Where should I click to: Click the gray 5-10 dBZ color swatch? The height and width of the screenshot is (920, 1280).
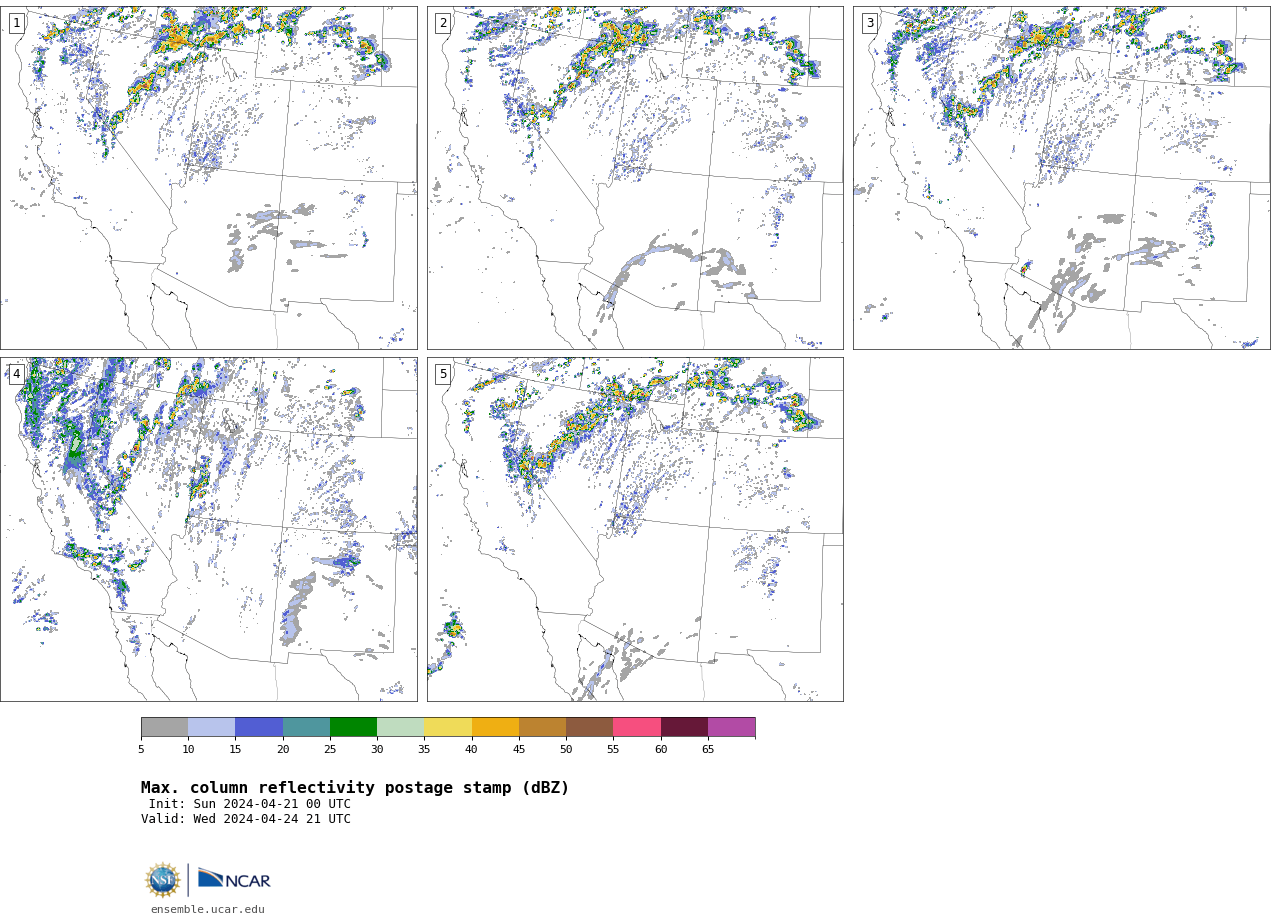pos(164,727)
